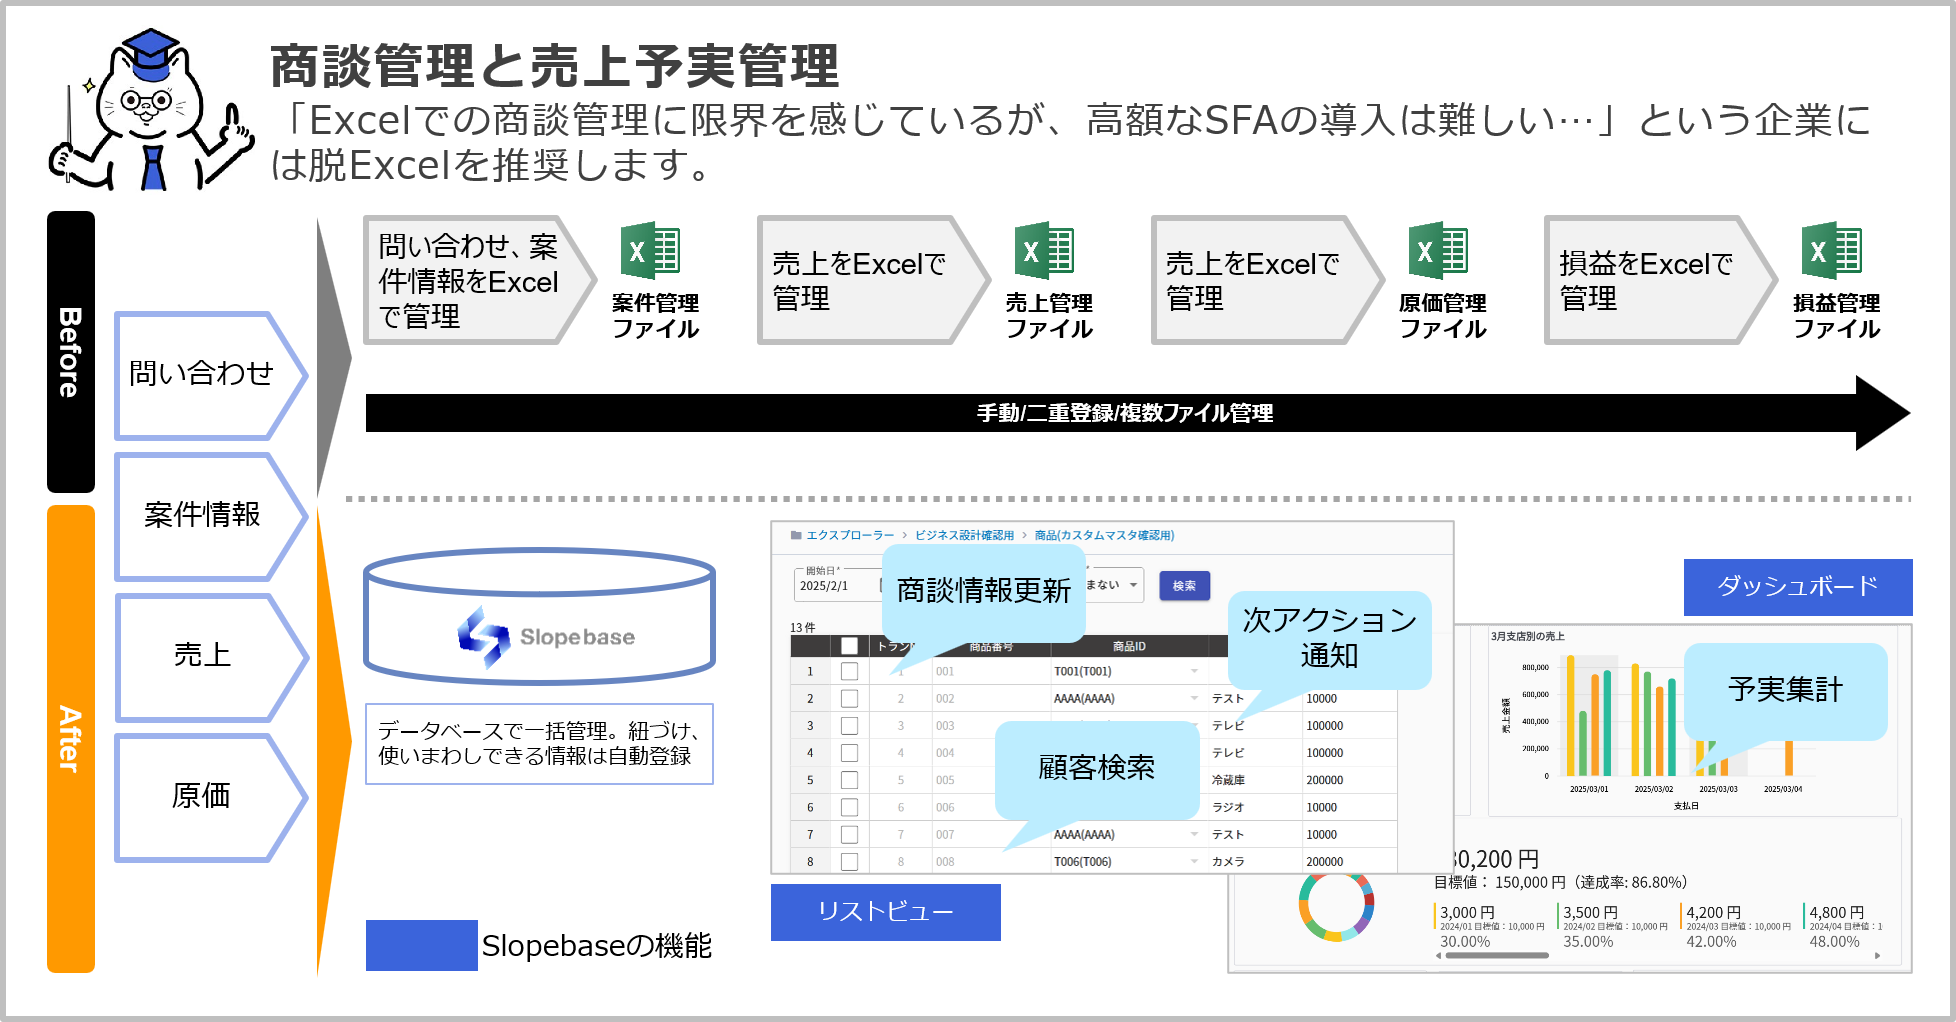Click the black Before bar
Image resolution: width=1956 pixels, height=1022 pixels.
71,352
